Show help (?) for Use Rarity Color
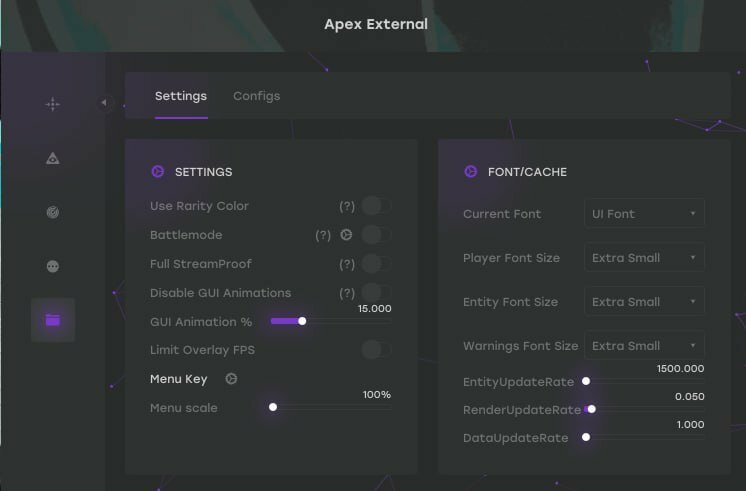 (347, 206)
